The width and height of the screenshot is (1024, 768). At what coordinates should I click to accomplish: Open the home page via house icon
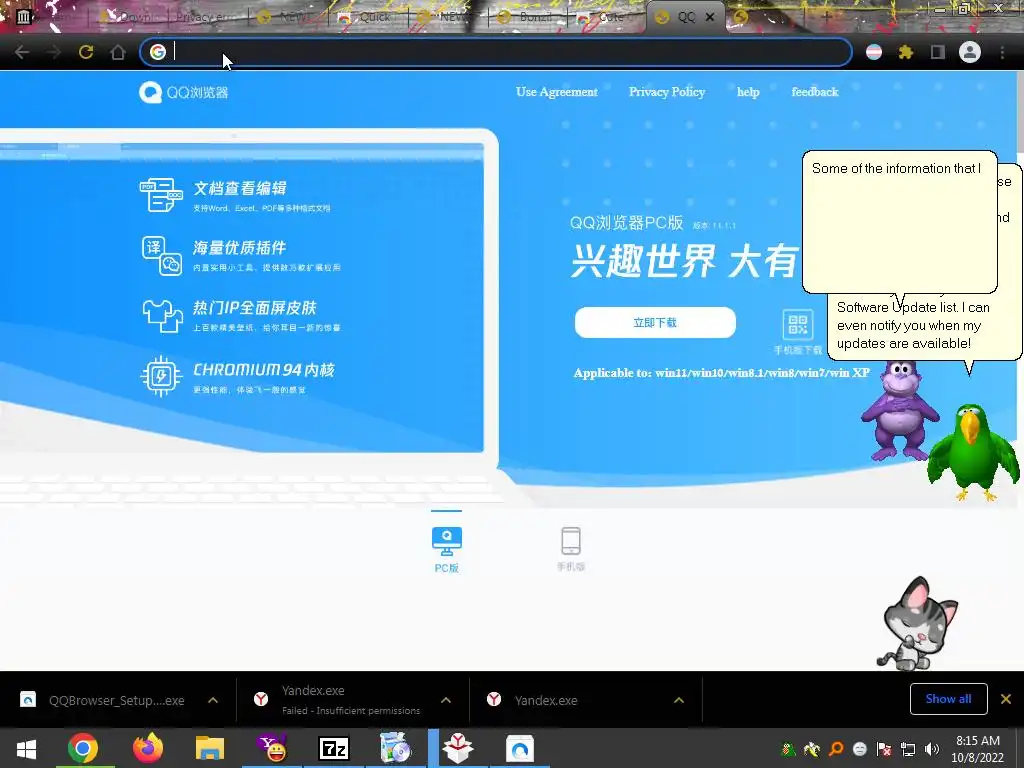tap(118, 52)
